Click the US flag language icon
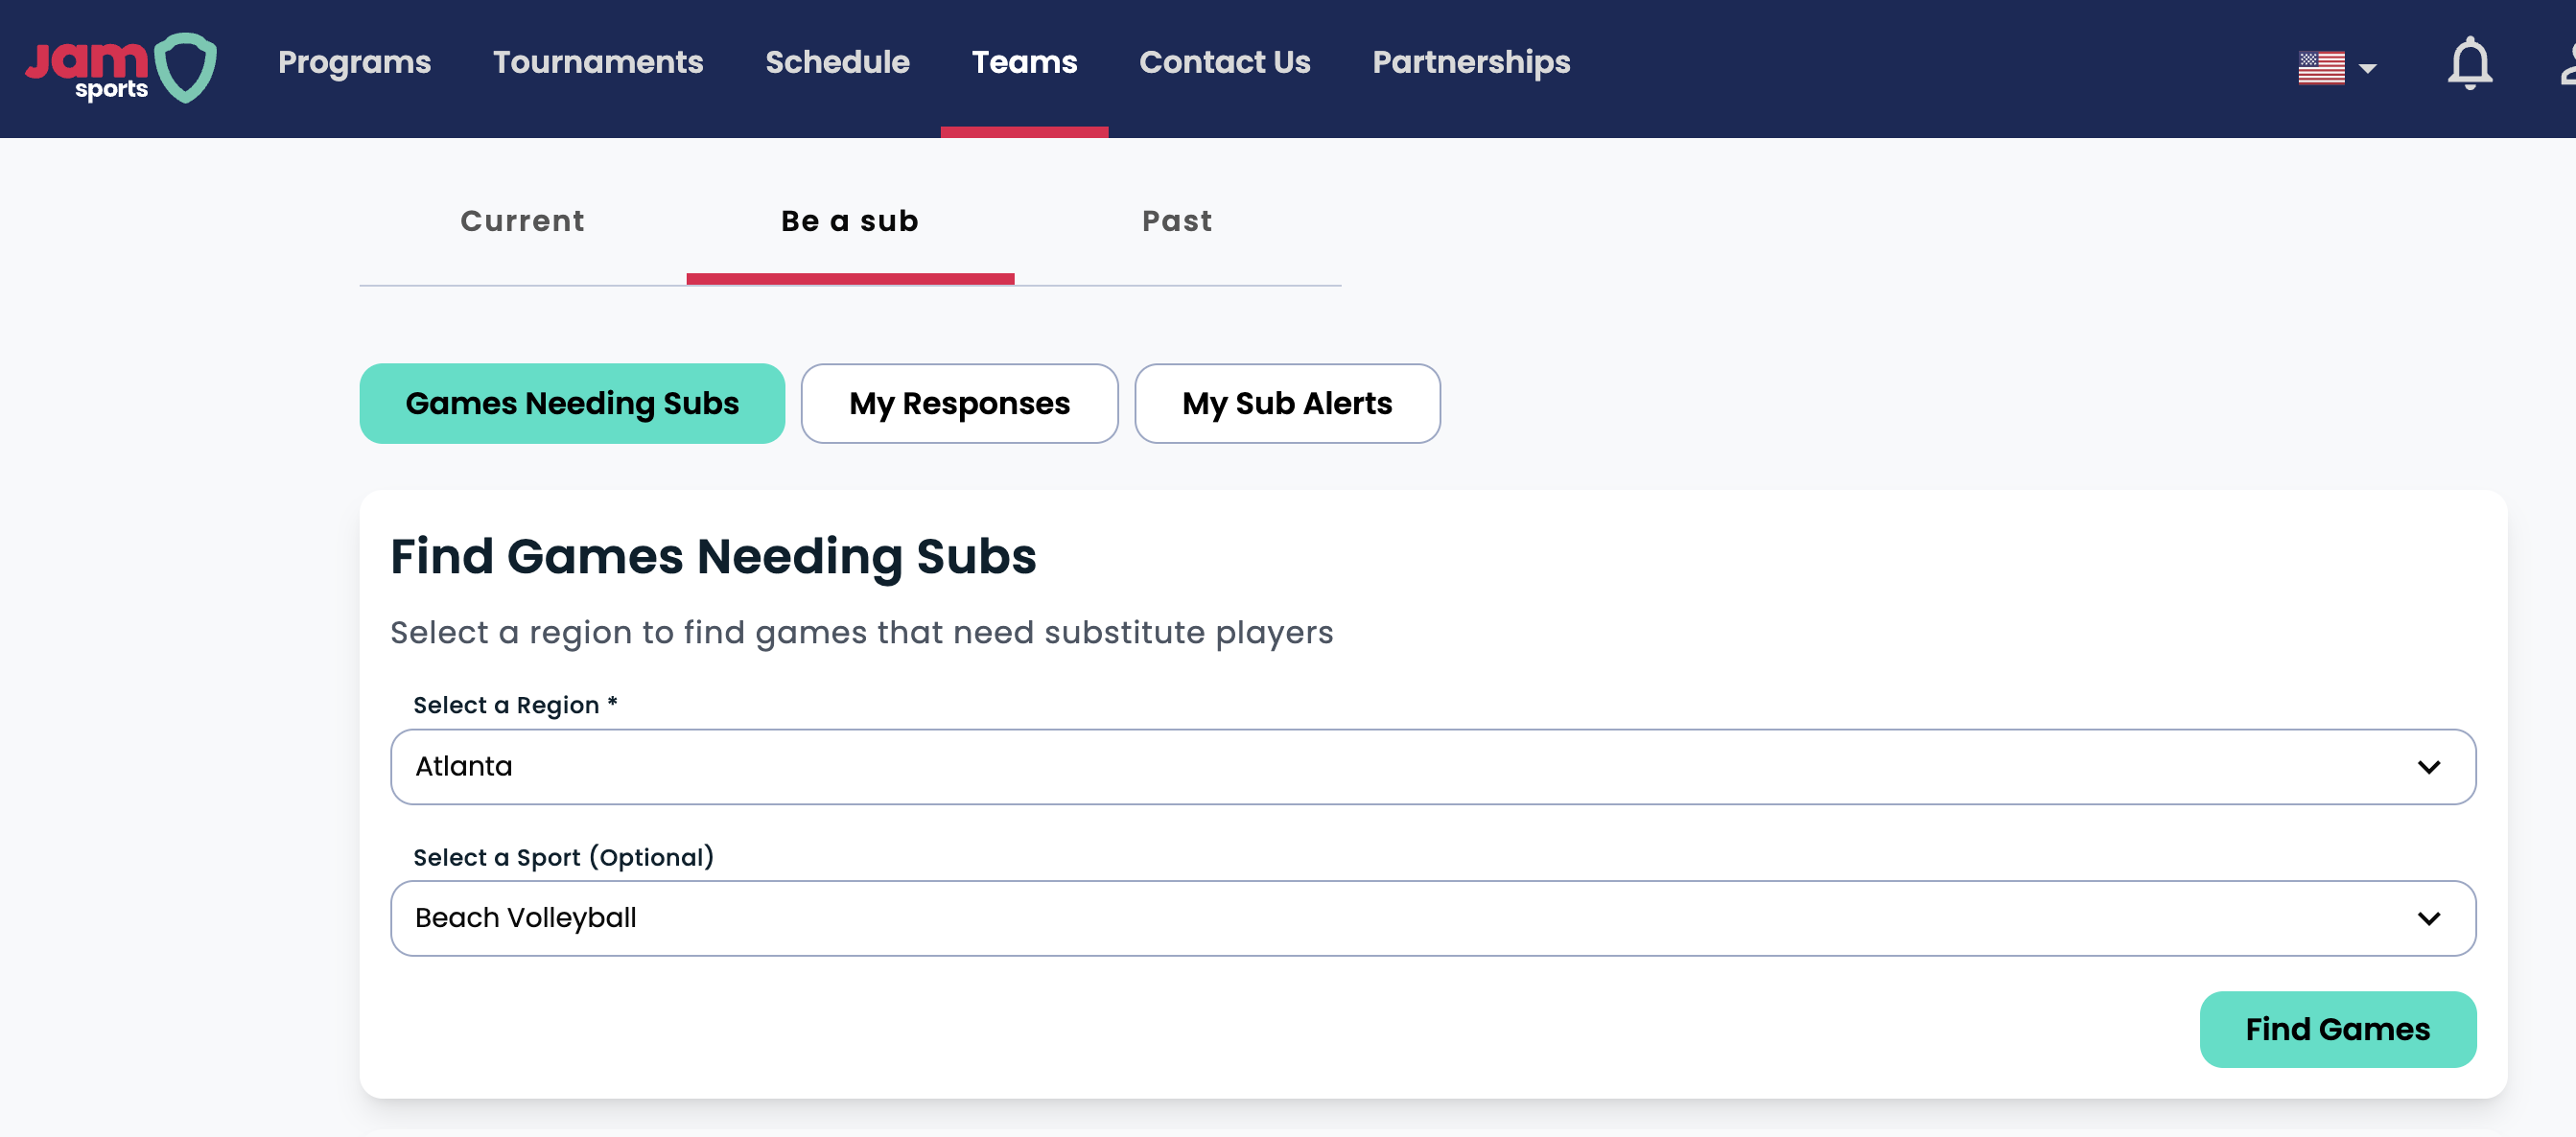 click(x=2321, y=68)
